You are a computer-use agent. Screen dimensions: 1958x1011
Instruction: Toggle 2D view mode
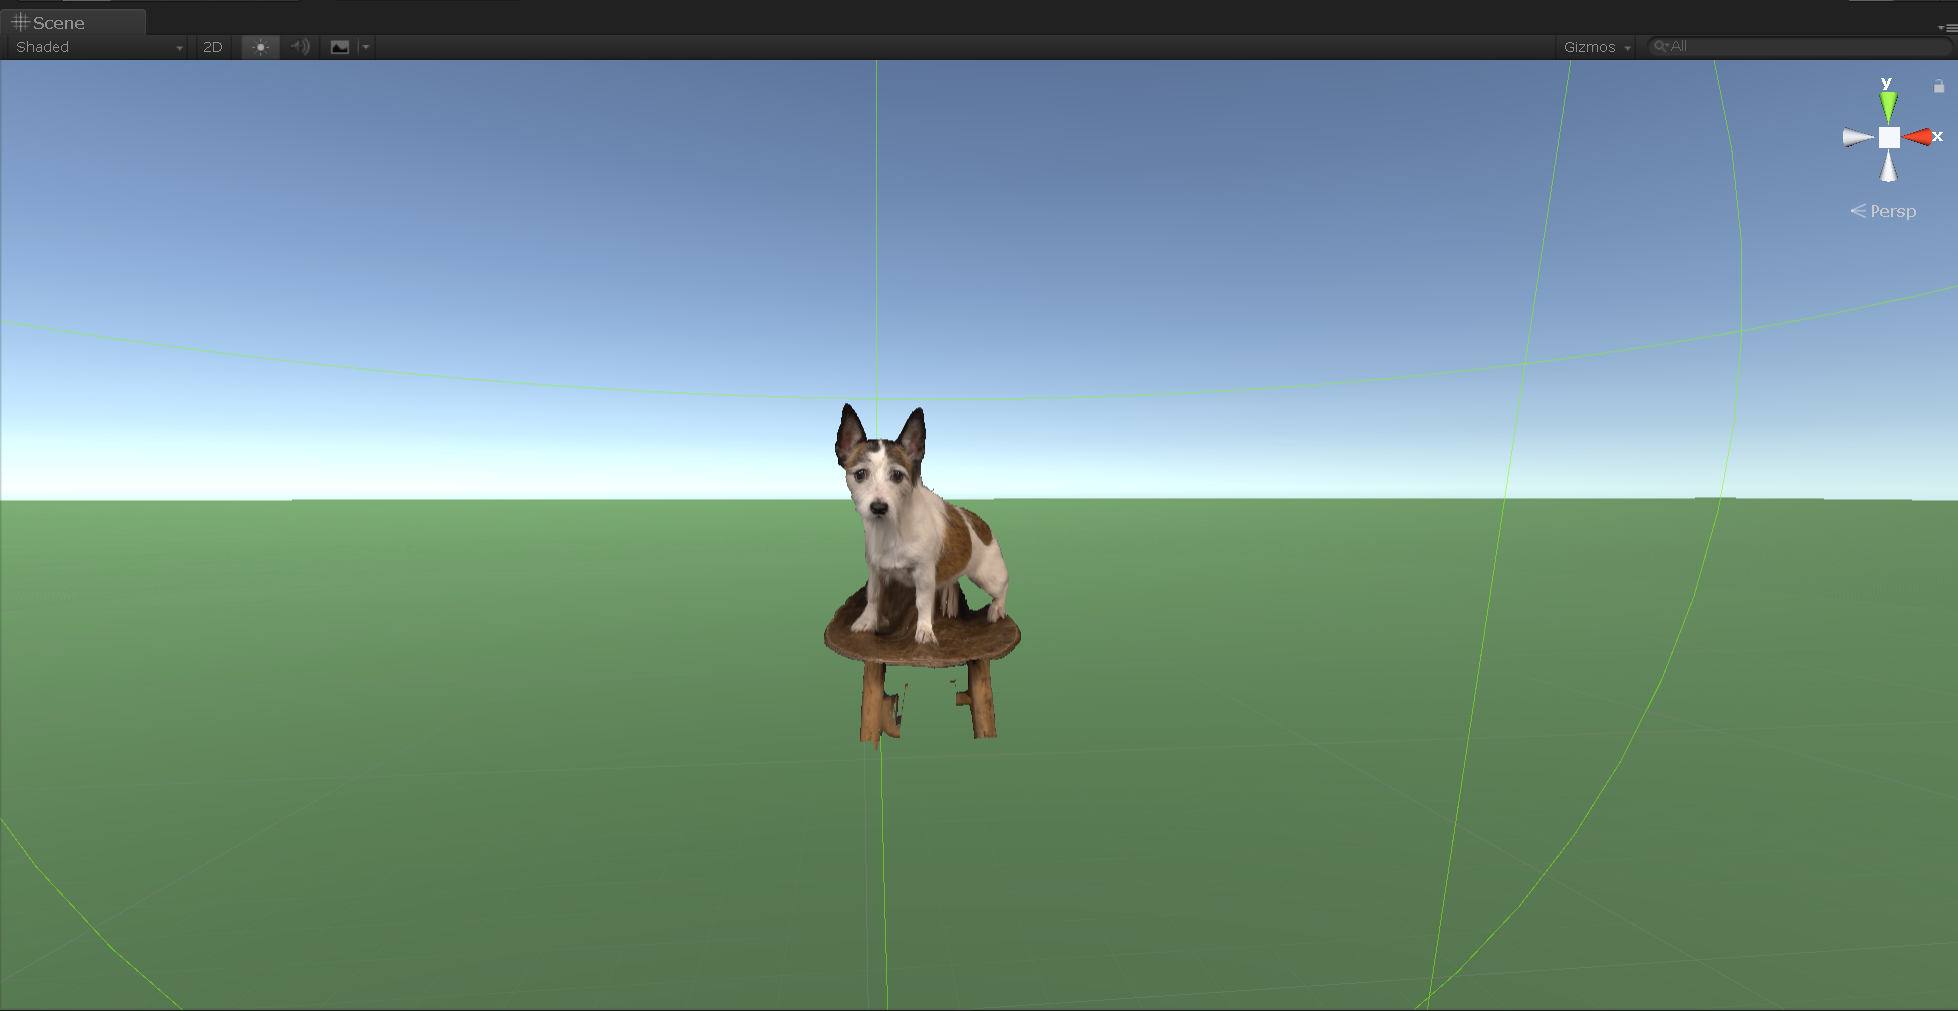tap(211, 47)
